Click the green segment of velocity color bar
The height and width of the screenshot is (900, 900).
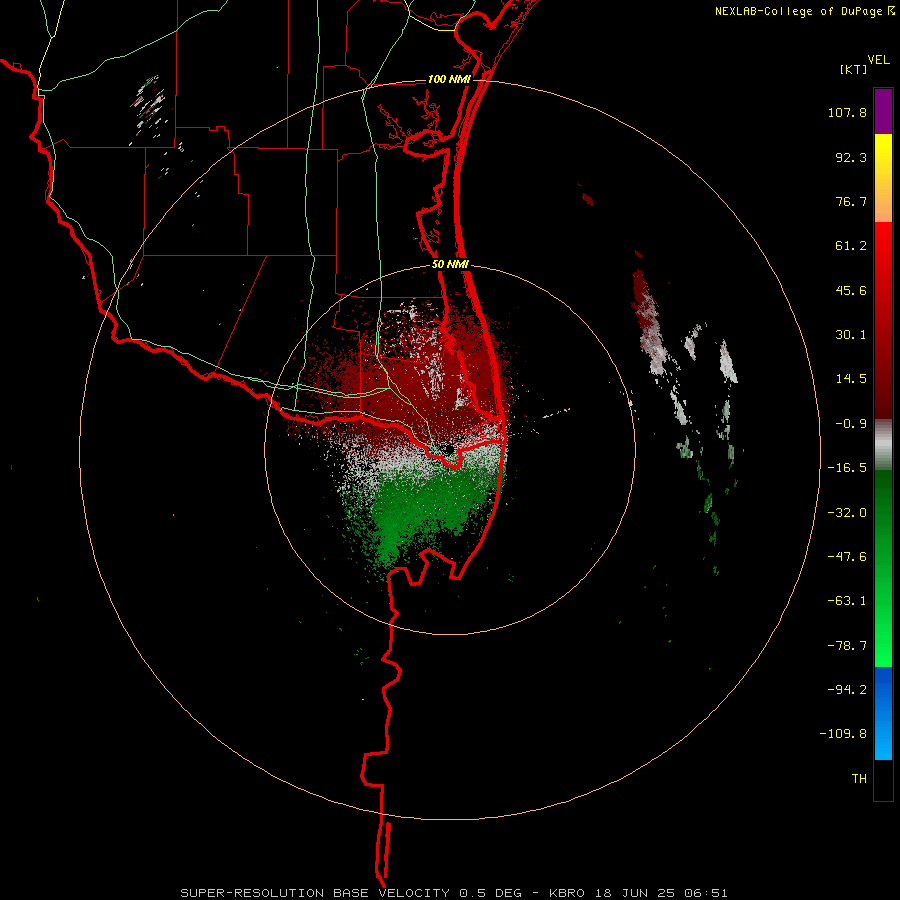pos(883,568)
